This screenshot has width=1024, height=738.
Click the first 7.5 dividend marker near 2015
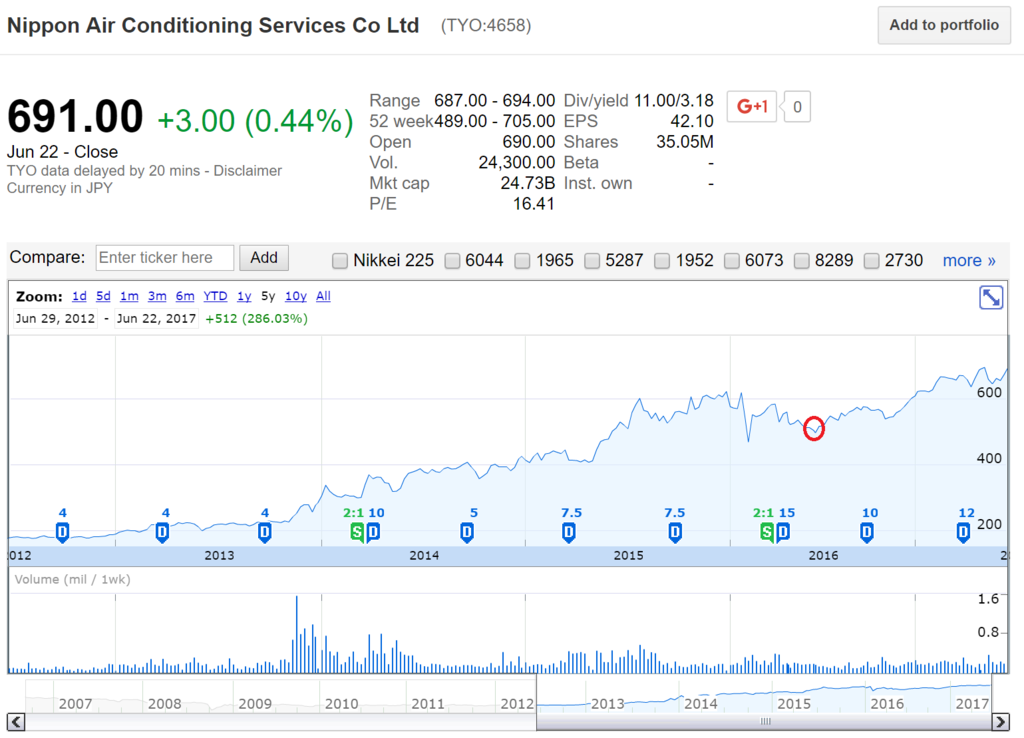pyautogui.click(x=569, y=532)
